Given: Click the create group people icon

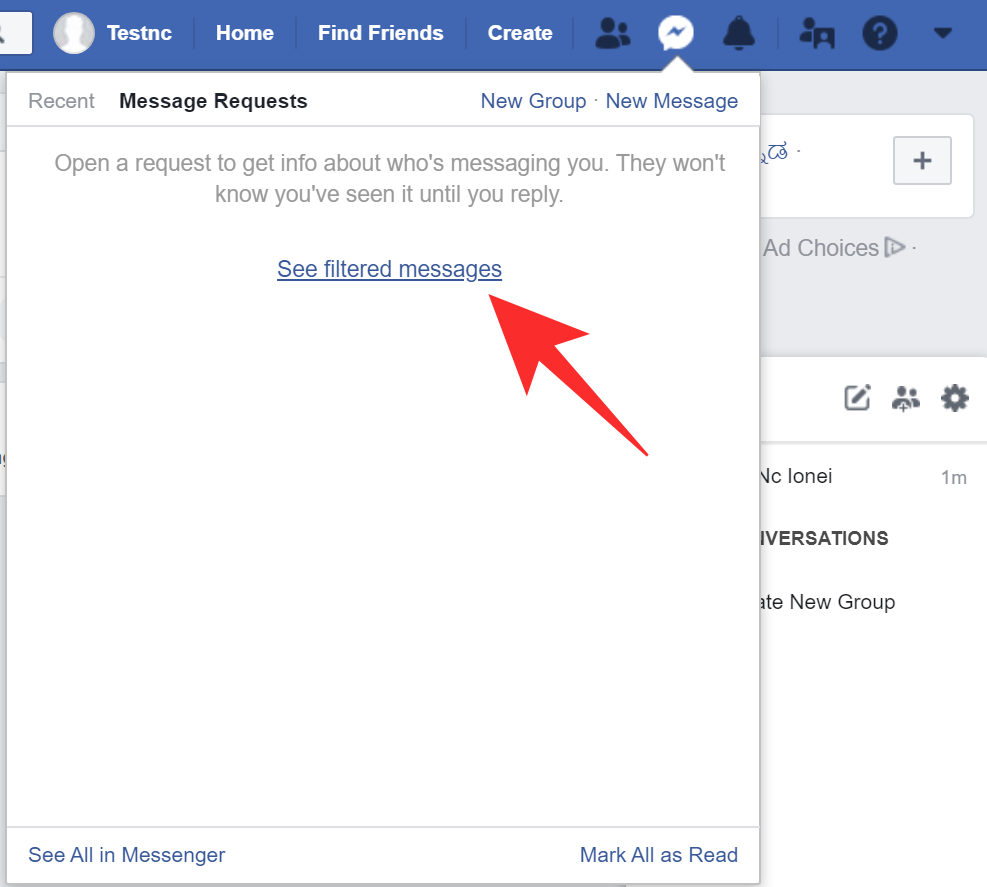Looking at the screenshot, I should 905,398.
